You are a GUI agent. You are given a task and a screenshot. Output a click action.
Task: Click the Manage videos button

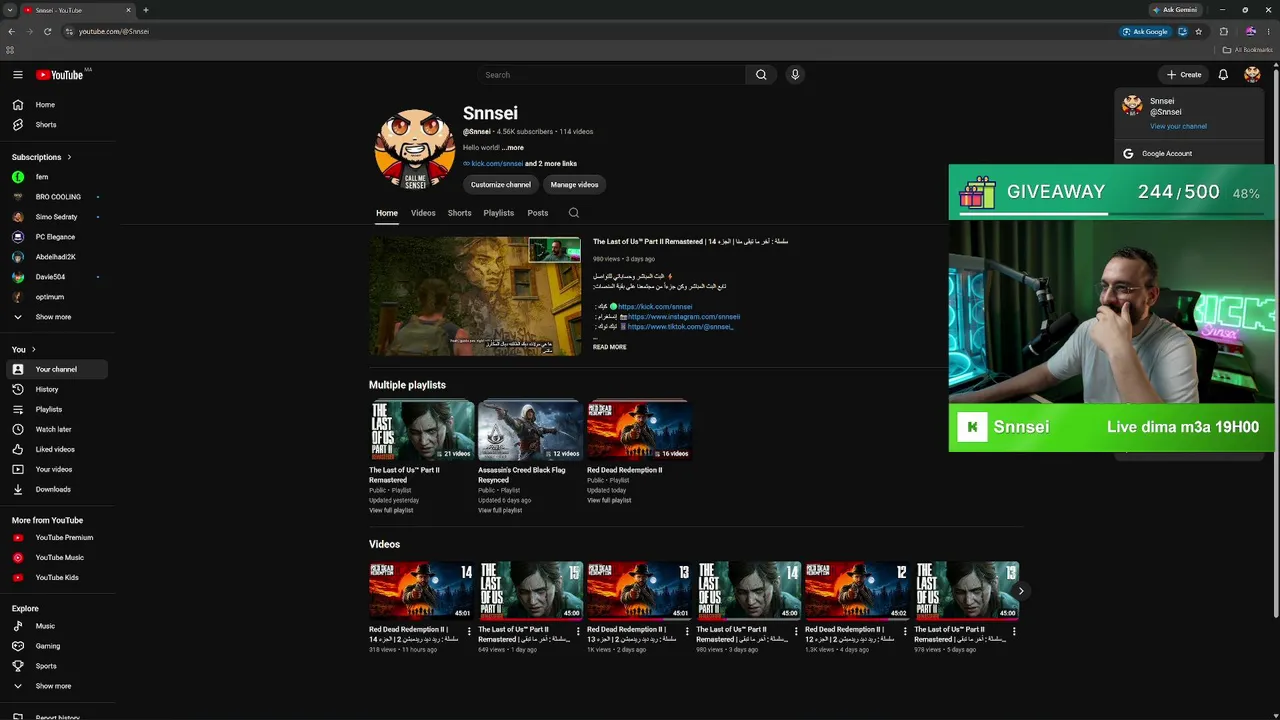pos(574,185)
